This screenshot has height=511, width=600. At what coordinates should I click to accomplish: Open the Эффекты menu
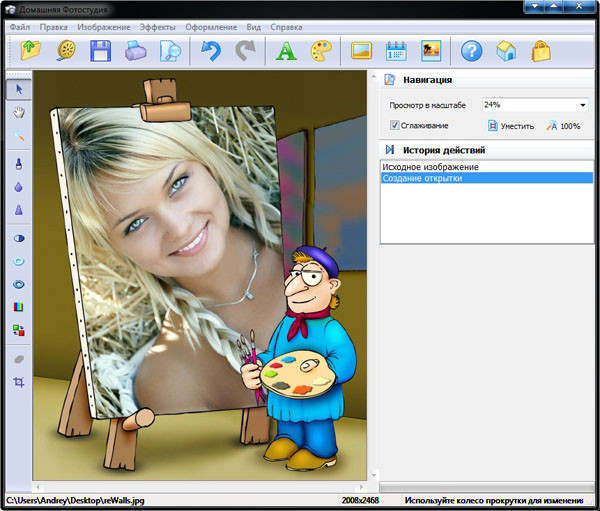[x=156, y=27]
